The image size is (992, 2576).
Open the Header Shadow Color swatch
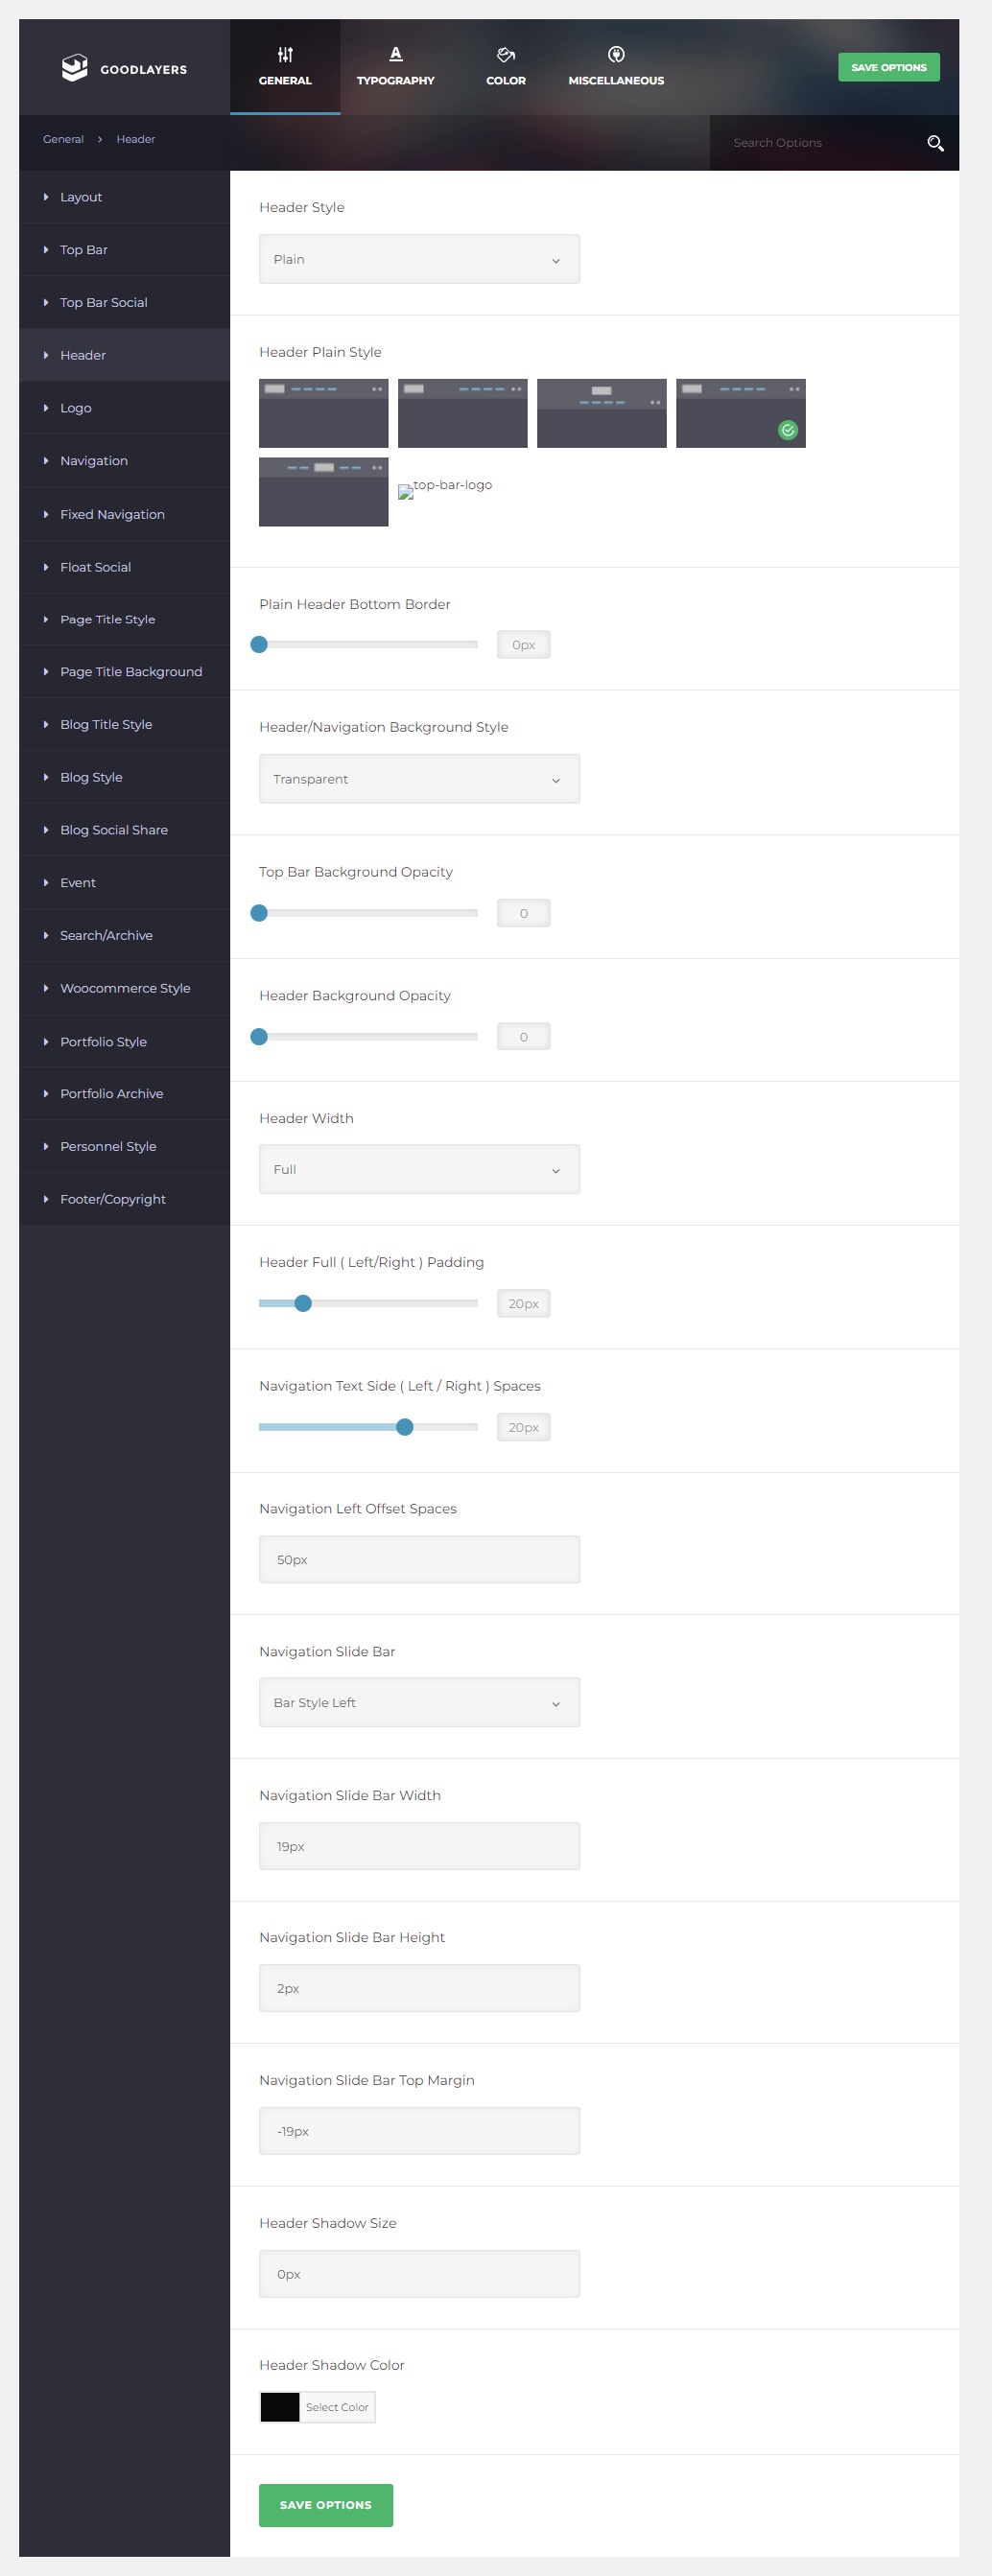[x=280, y=2406]
